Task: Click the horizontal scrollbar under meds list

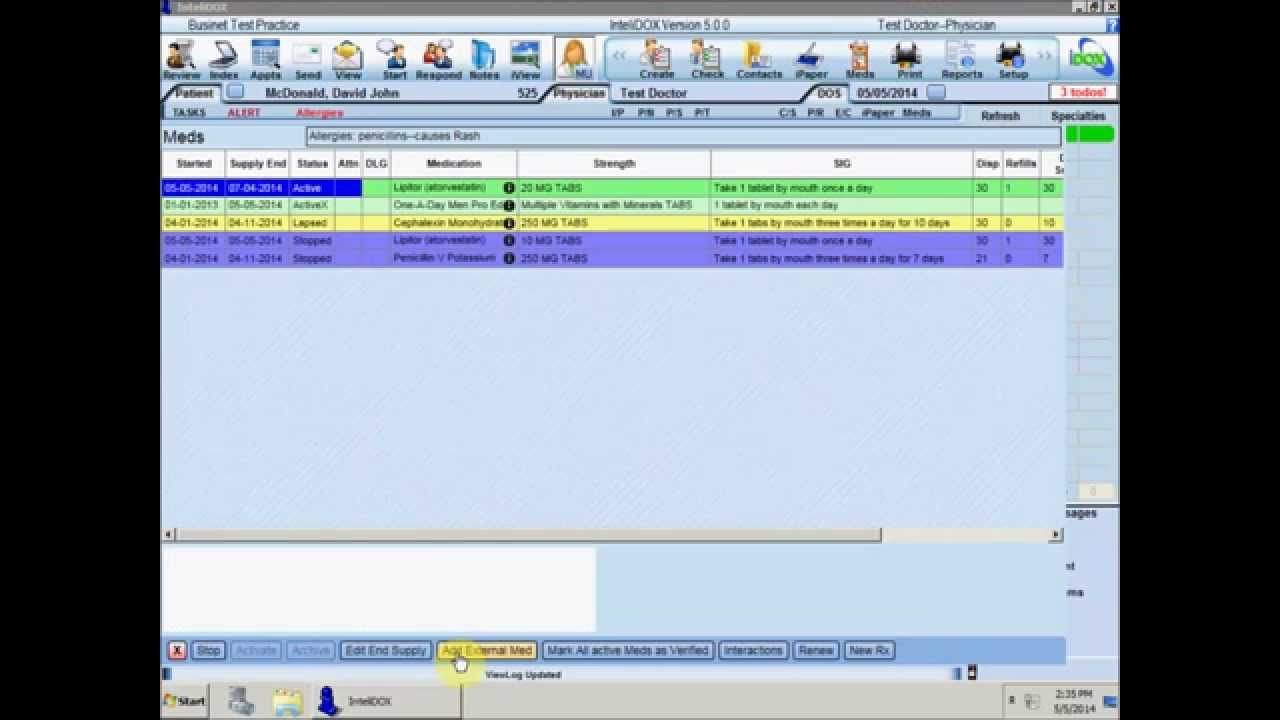Action: click(x=612, y=535)
